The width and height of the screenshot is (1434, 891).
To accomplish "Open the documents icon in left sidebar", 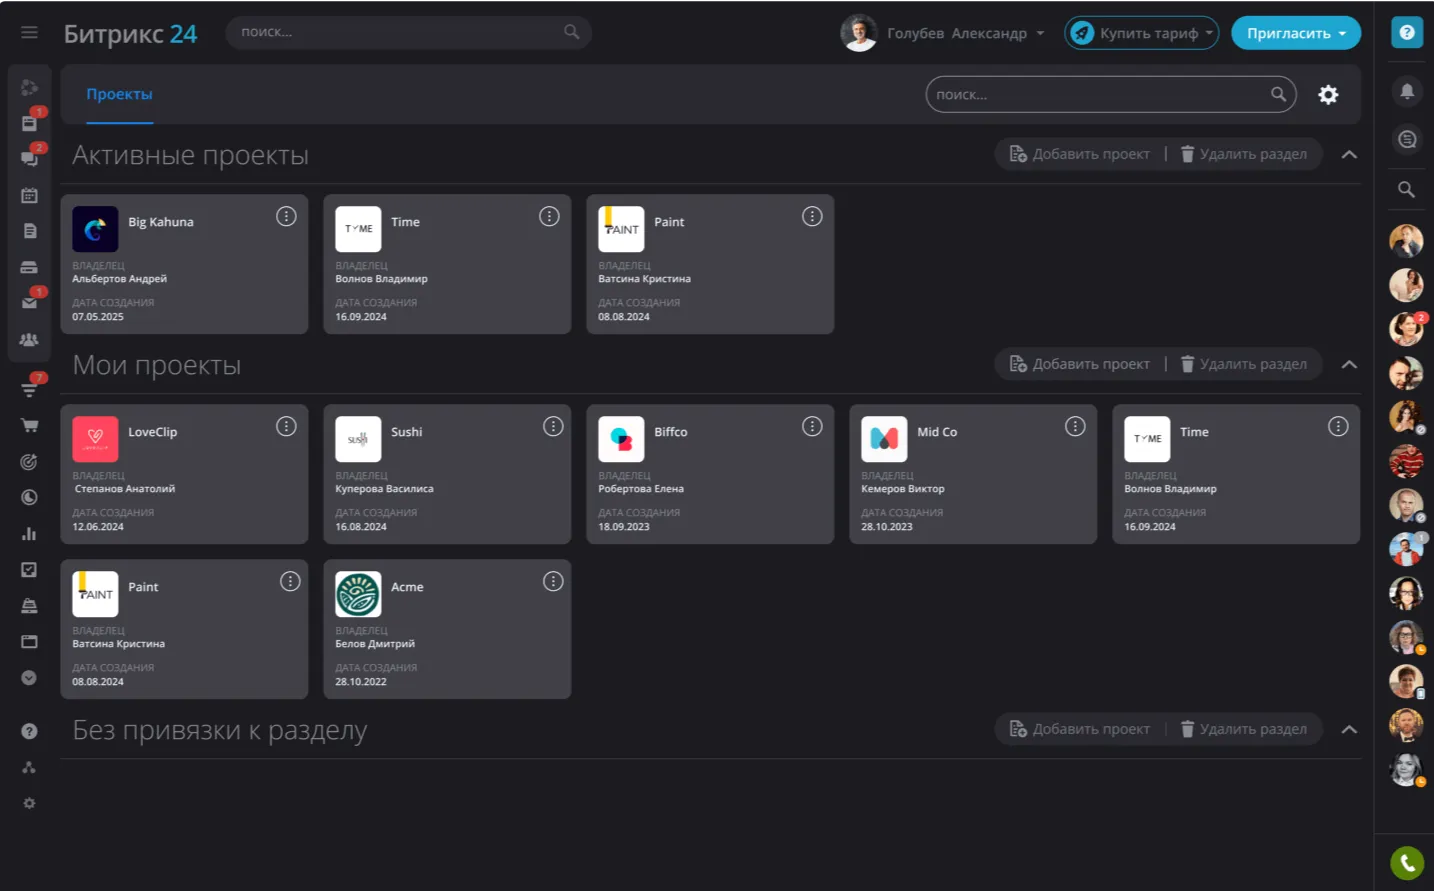I will 29,231.
